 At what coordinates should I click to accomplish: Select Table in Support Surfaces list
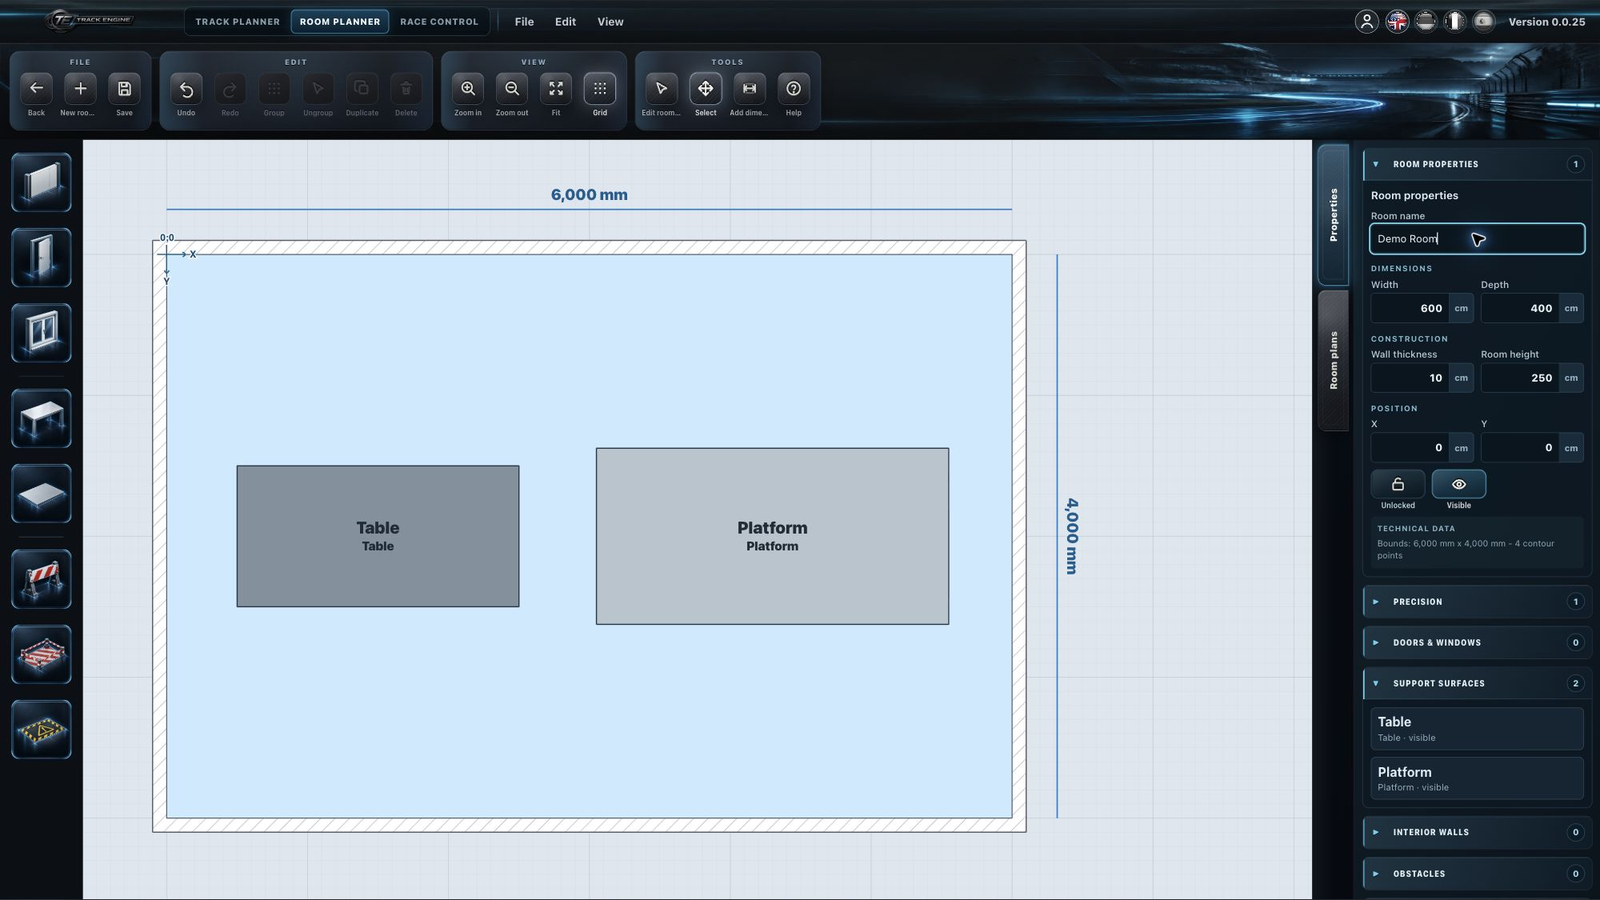pos(1476,729)
